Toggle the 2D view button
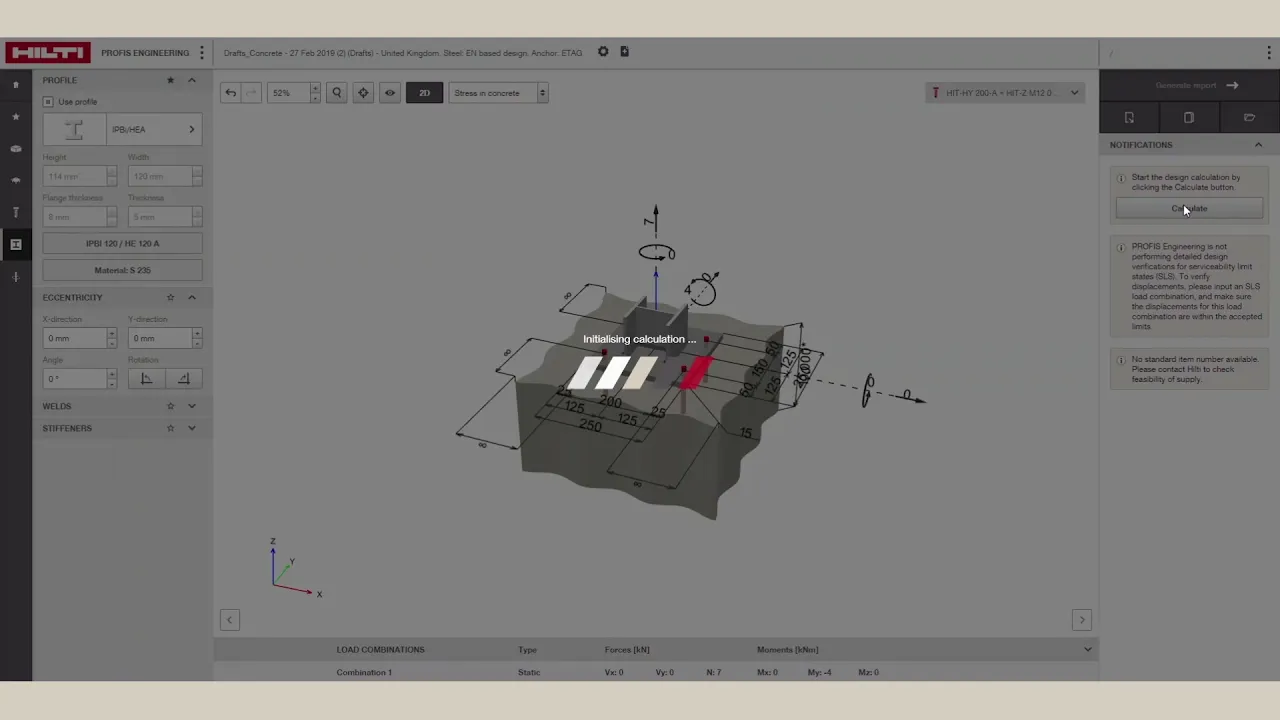This screenshot has width=1280, height=720. (424, 93)
